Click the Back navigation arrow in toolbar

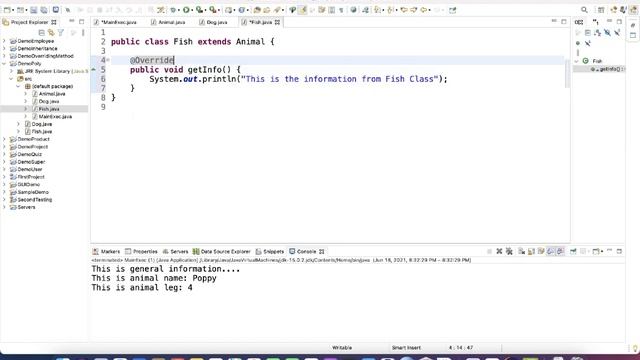coord(424,10)
